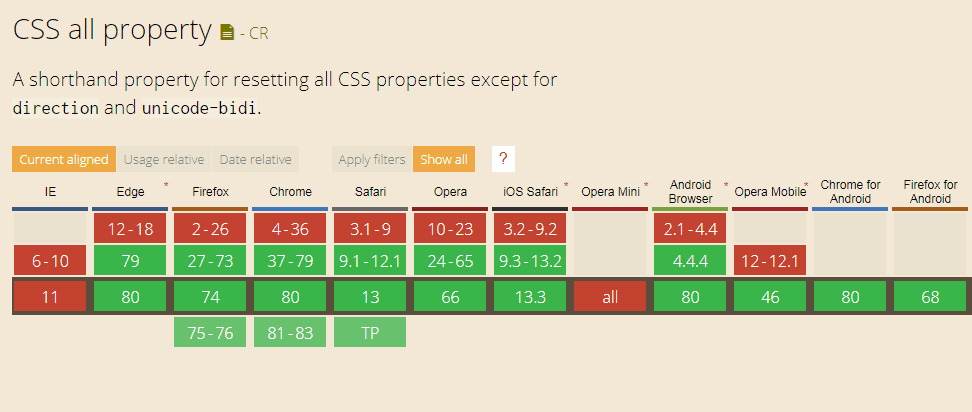The width and height of the screenshot is (972, 412).
Task: Switch to Usage relative view
Action: click(164, 159)
